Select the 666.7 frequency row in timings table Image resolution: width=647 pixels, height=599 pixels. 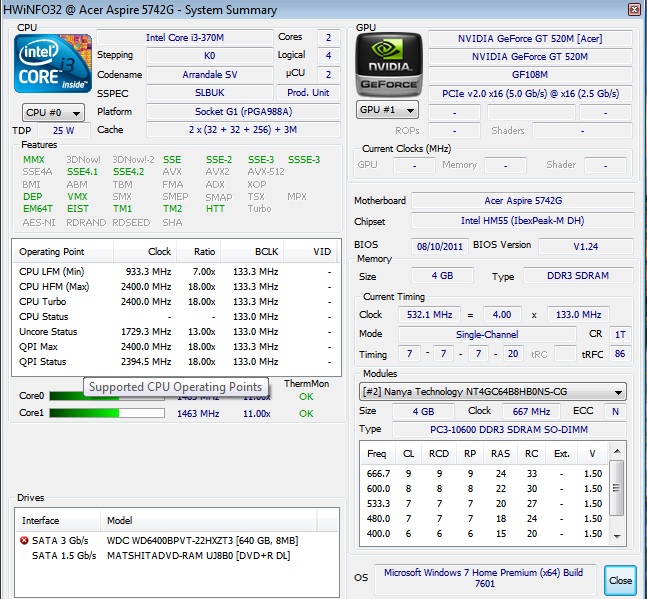484,474
